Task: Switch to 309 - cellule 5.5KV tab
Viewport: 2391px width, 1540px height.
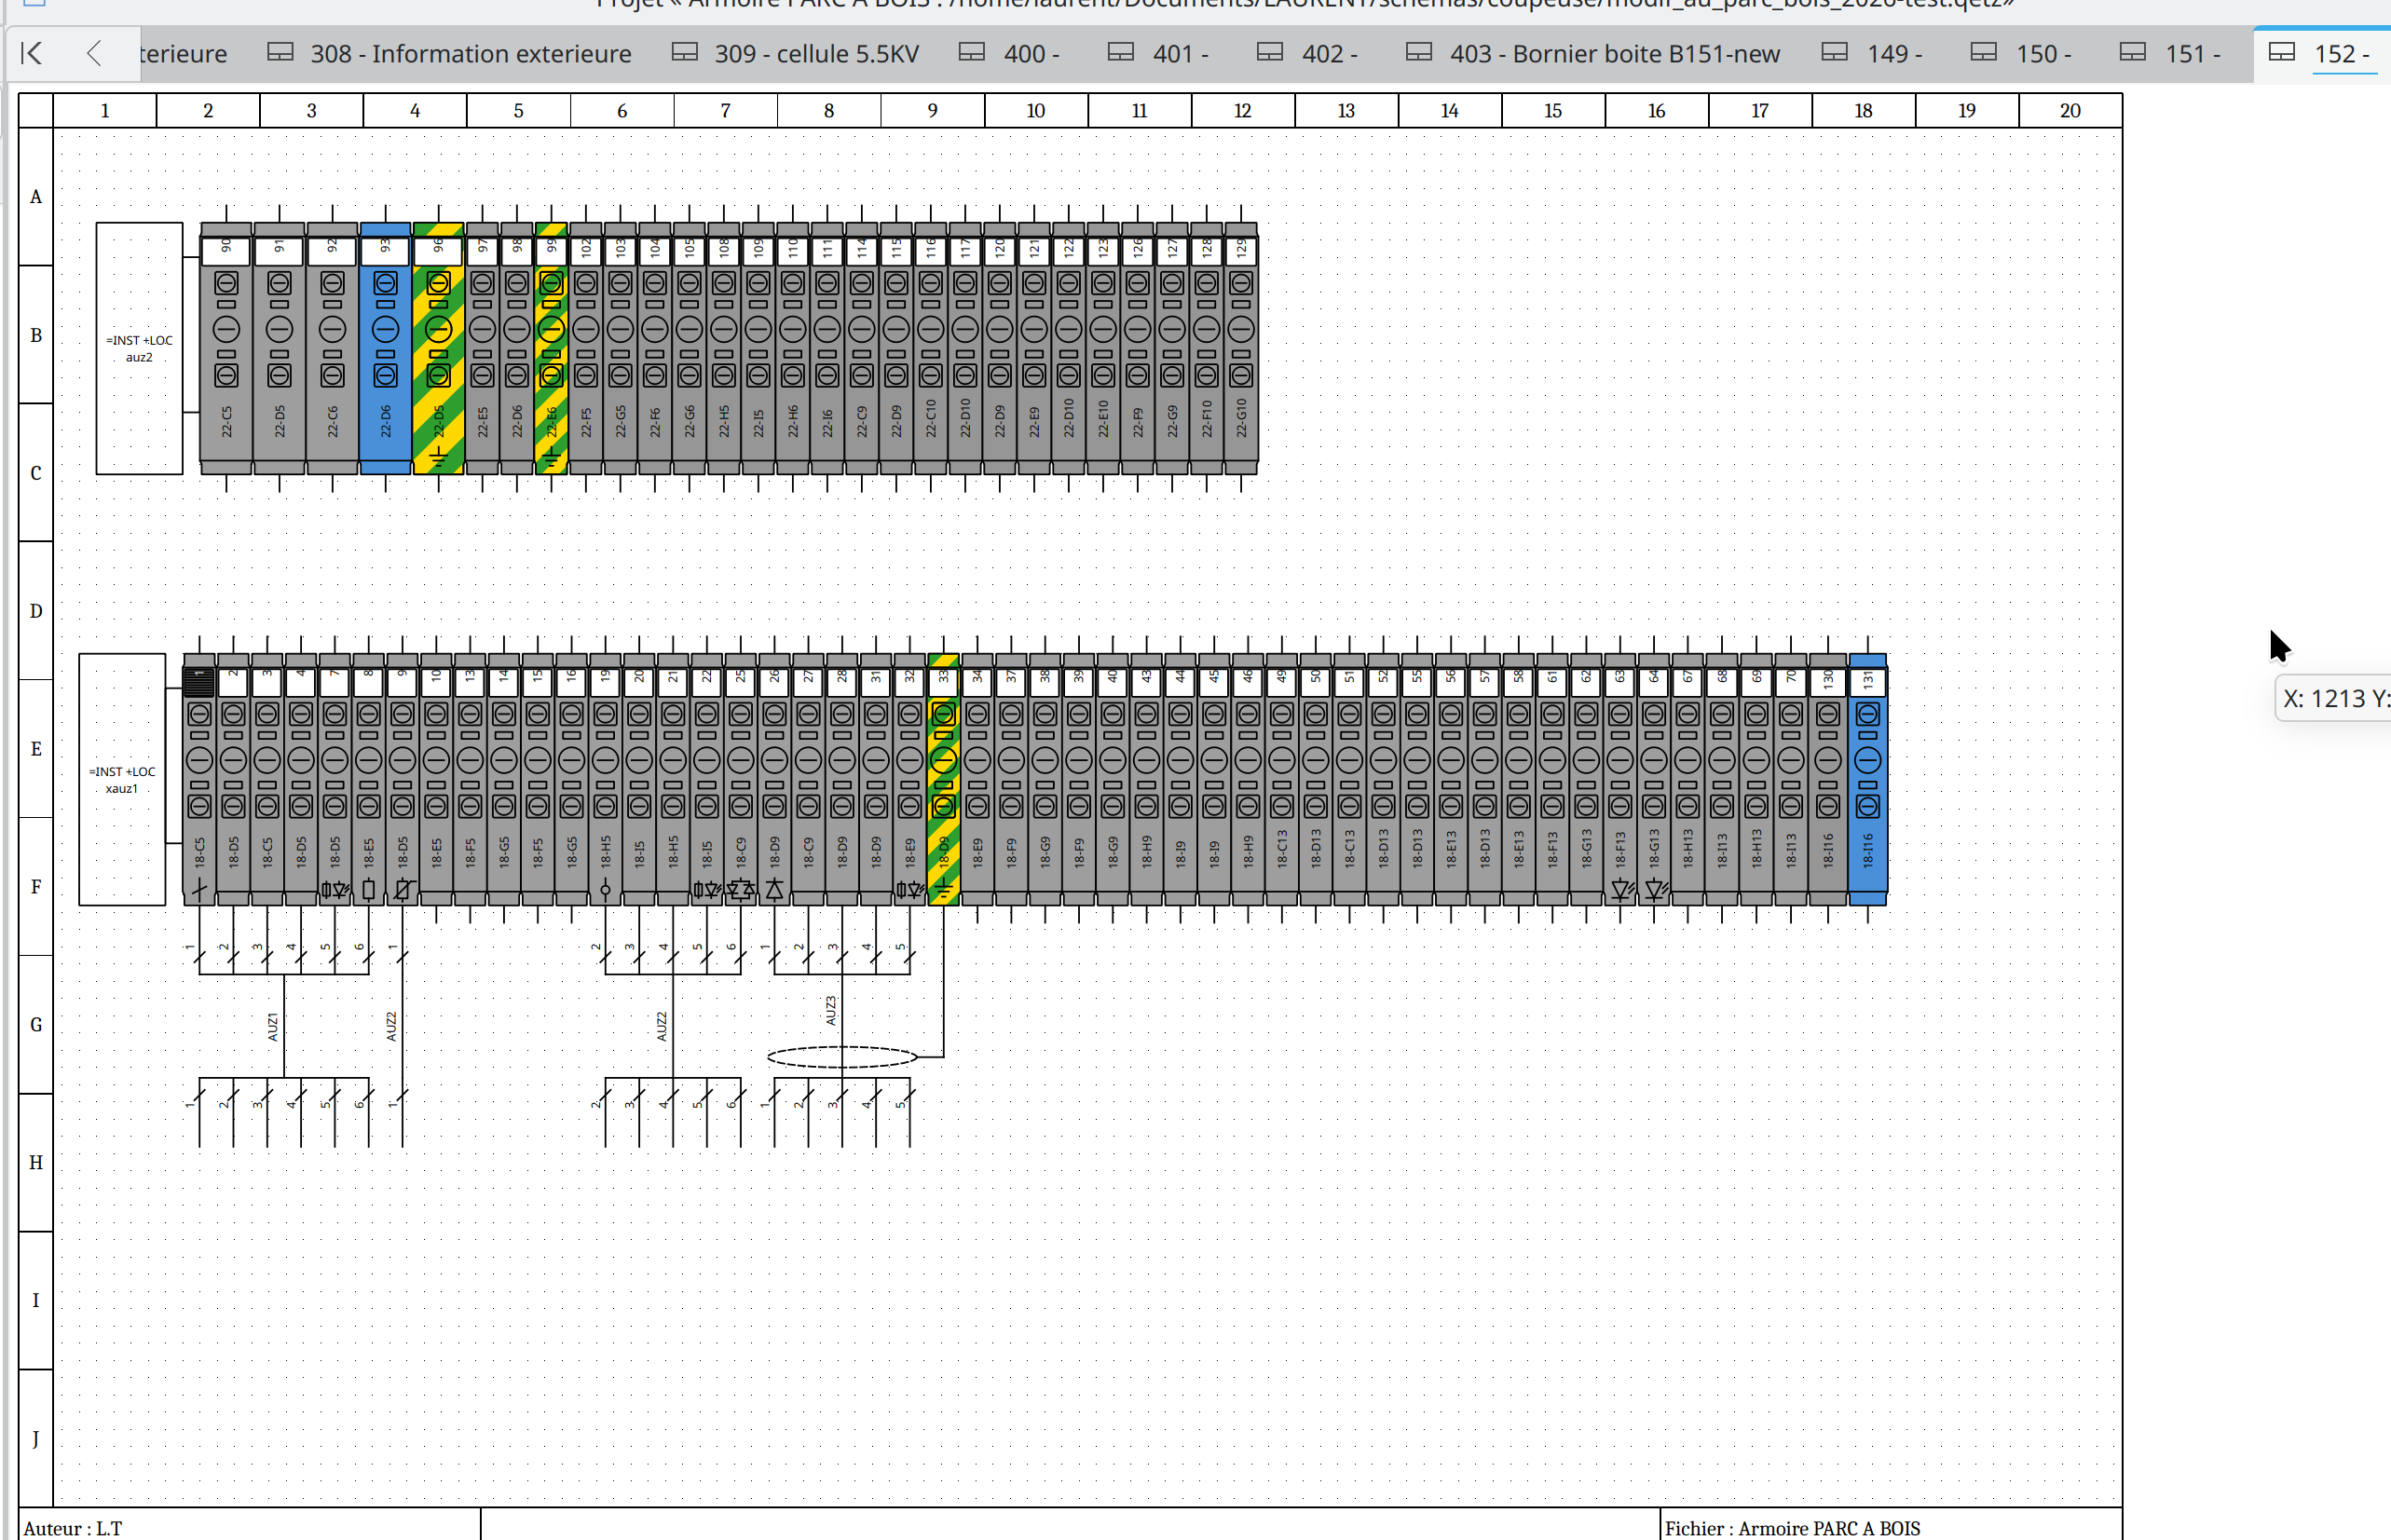Action: [796, 54]
